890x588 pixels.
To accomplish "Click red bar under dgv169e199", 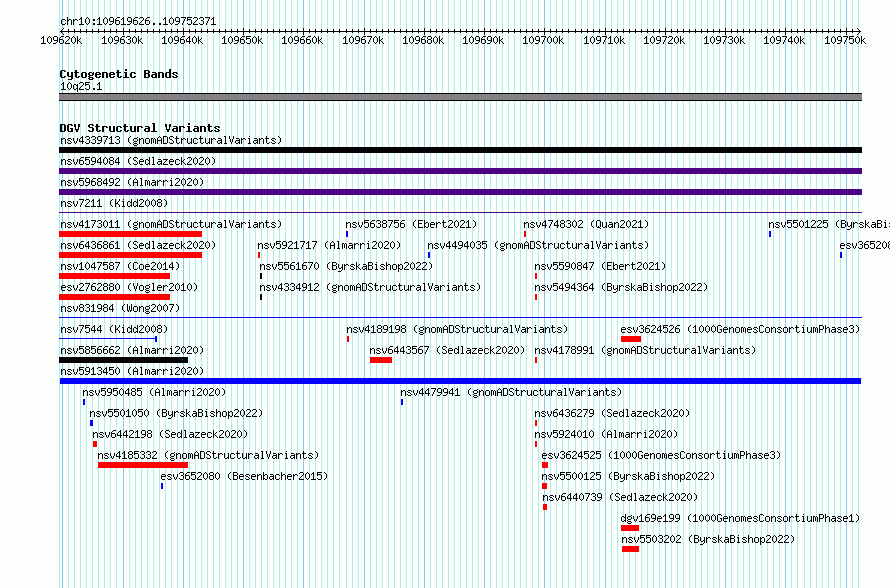I will [630, 528].
